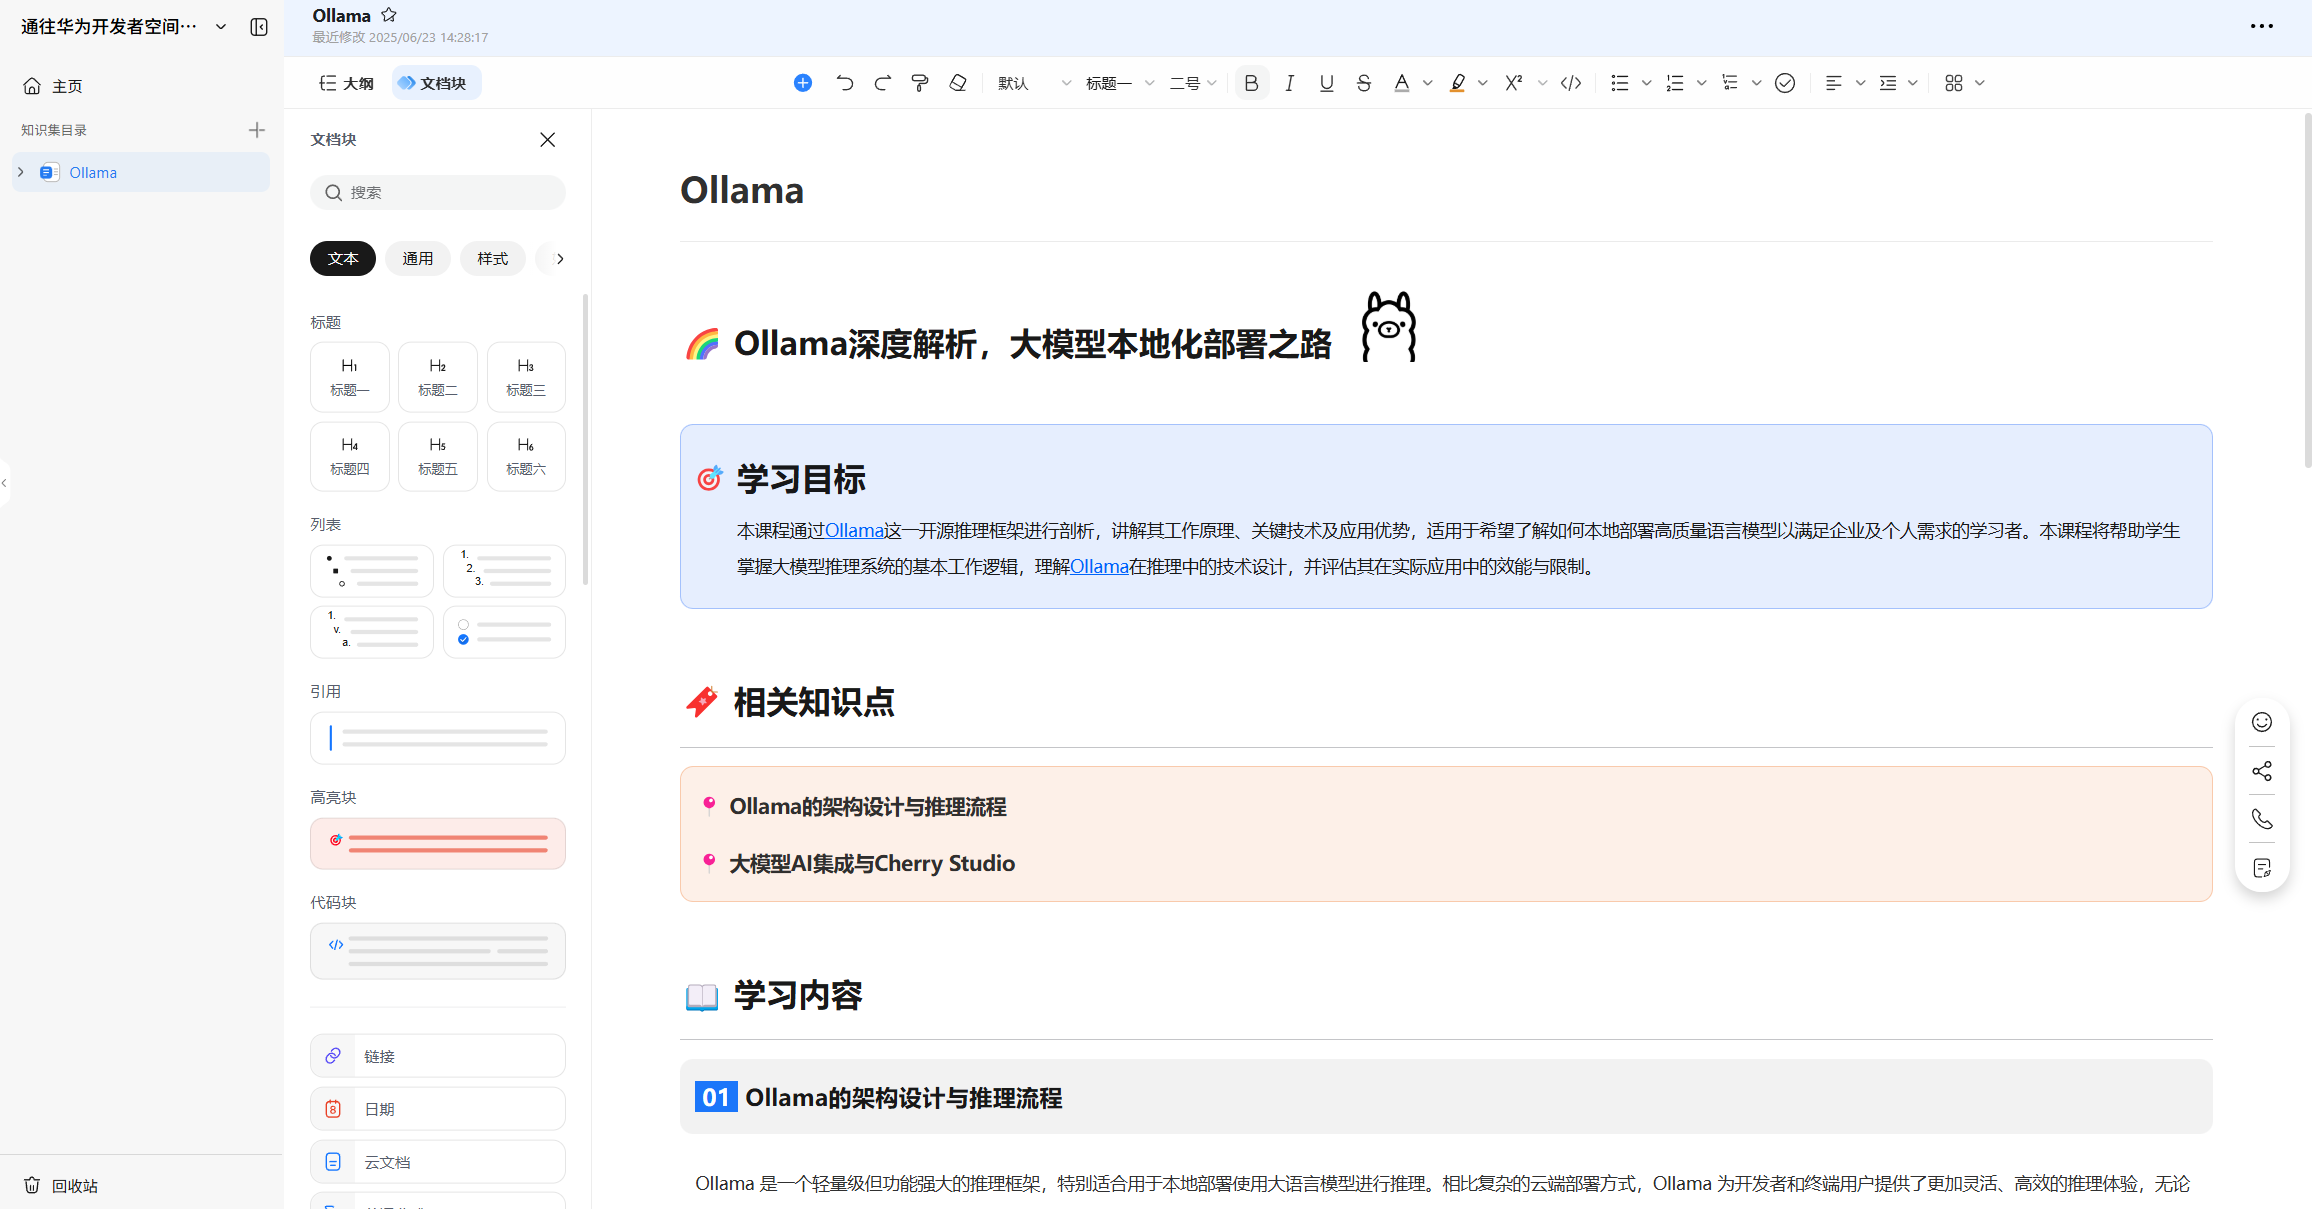Open the workspace name dropdown

pos(221,27)
